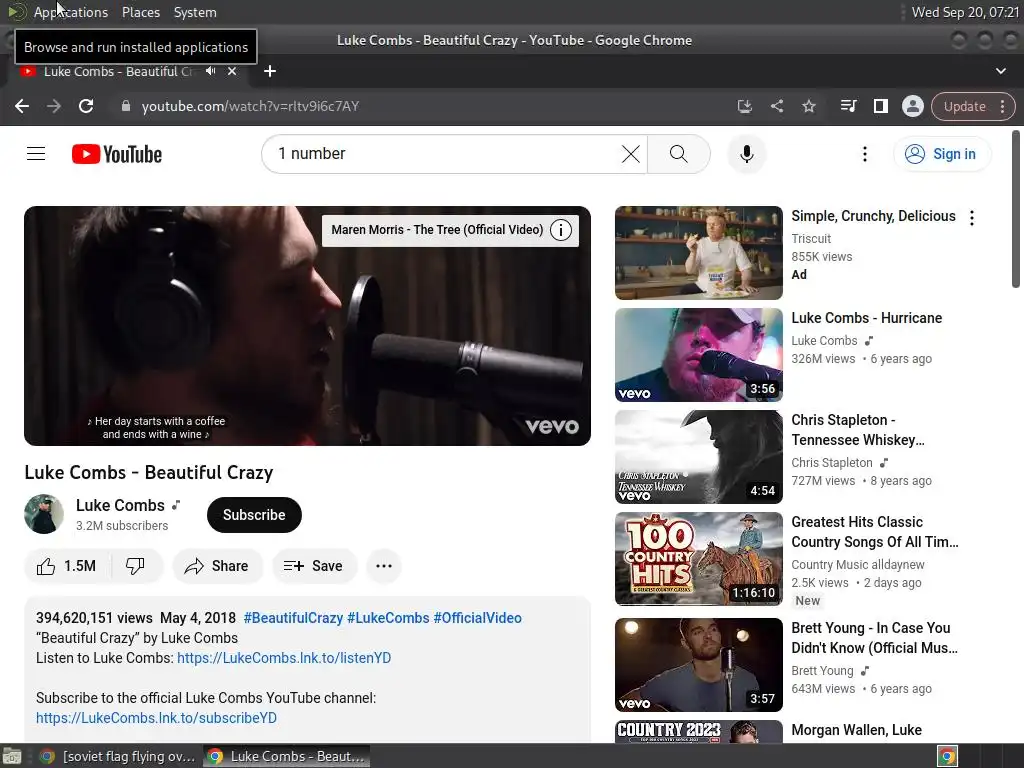
Task: Open the #OfficialVideo hashtag
Action: point(477,618)
